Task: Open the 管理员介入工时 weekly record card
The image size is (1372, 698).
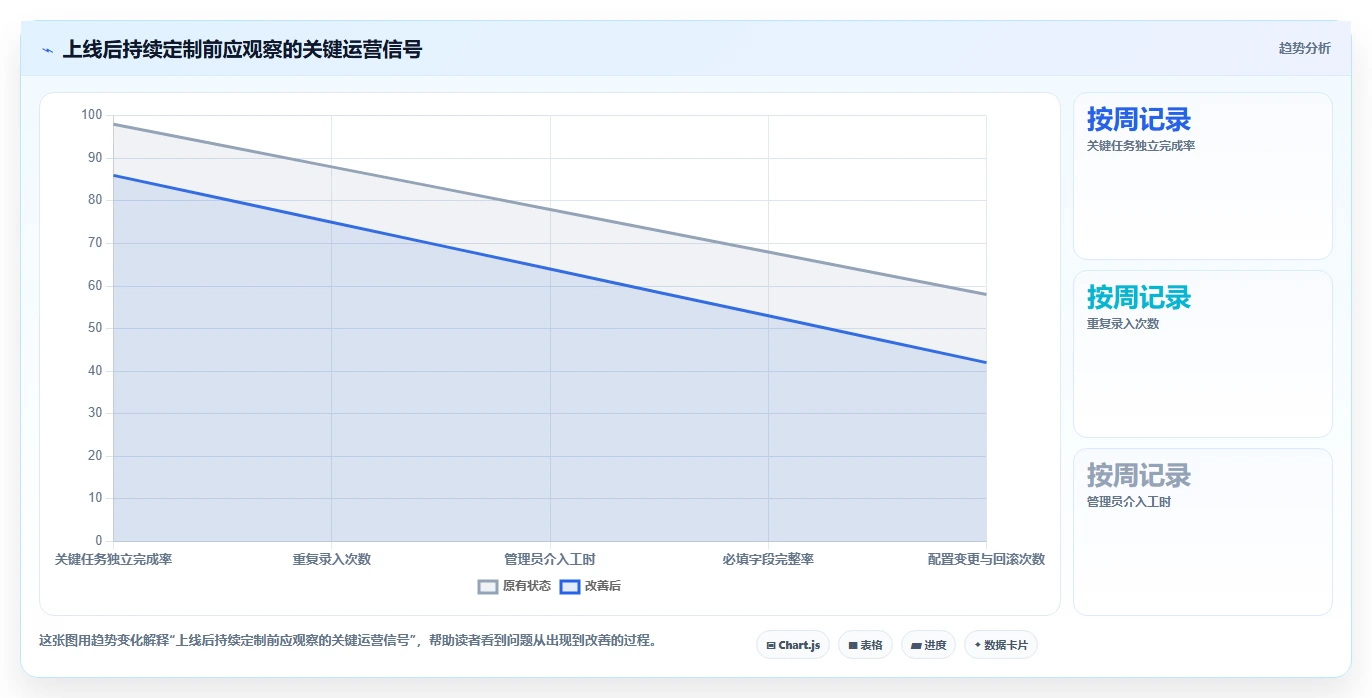Action: point(1203,532)
